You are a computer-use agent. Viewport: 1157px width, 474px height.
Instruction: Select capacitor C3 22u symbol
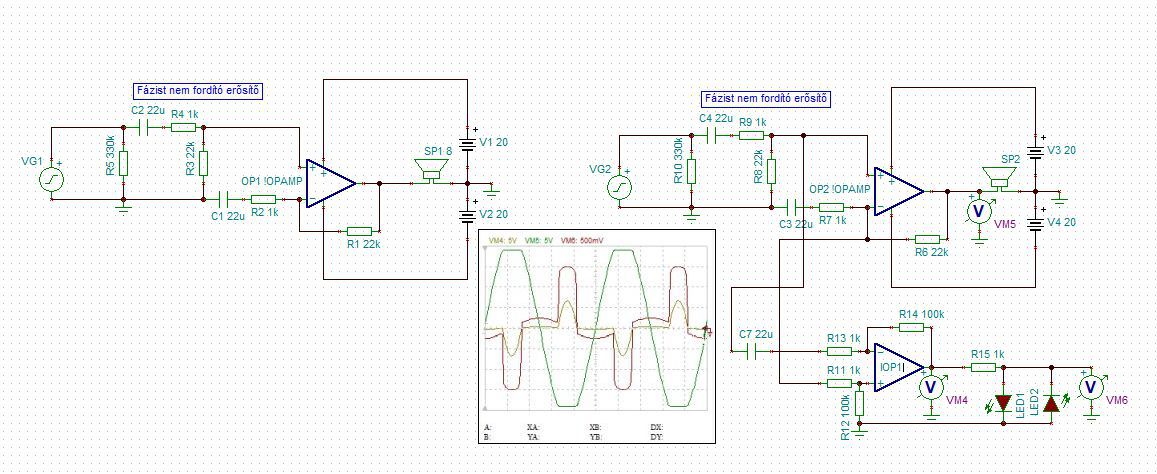[x=792, y=207]
